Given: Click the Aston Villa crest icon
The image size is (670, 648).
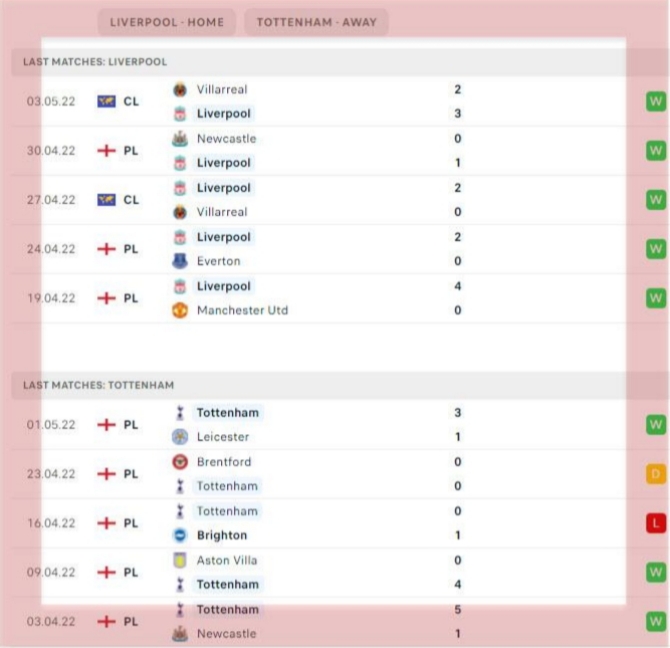Looking at the screenshot, I should click(180, 560).
